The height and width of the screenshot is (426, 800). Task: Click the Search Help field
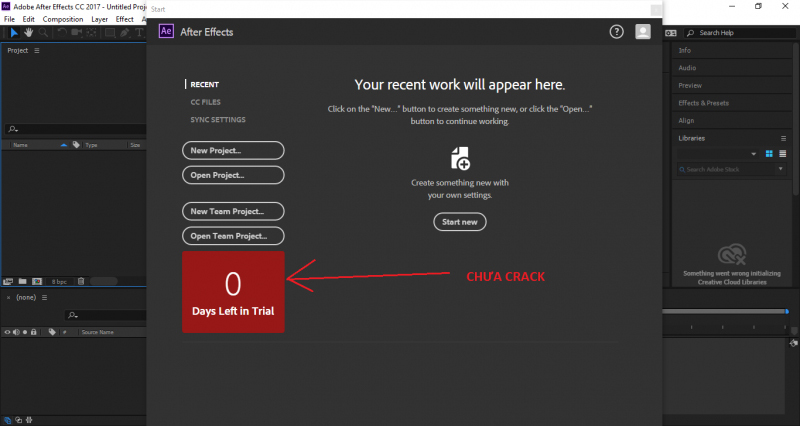click(740, 33)
